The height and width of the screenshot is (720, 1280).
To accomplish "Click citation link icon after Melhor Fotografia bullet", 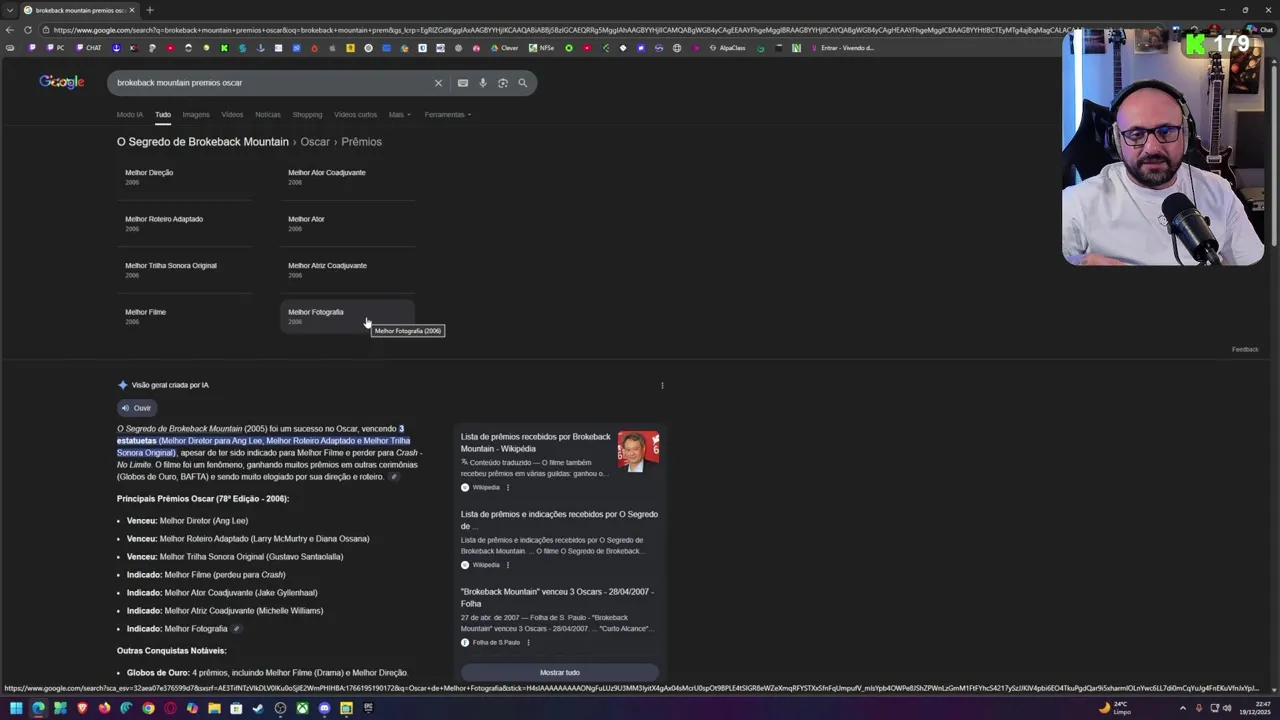I will point(236,629).
